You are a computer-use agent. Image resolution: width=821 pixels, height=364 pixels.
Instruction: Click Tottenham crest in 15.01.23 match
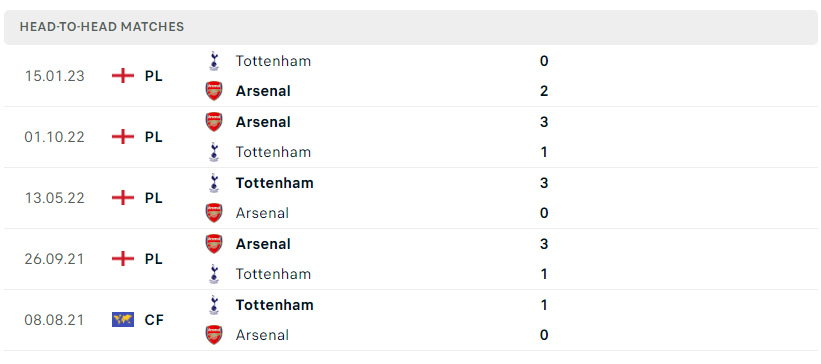[214, 61]
